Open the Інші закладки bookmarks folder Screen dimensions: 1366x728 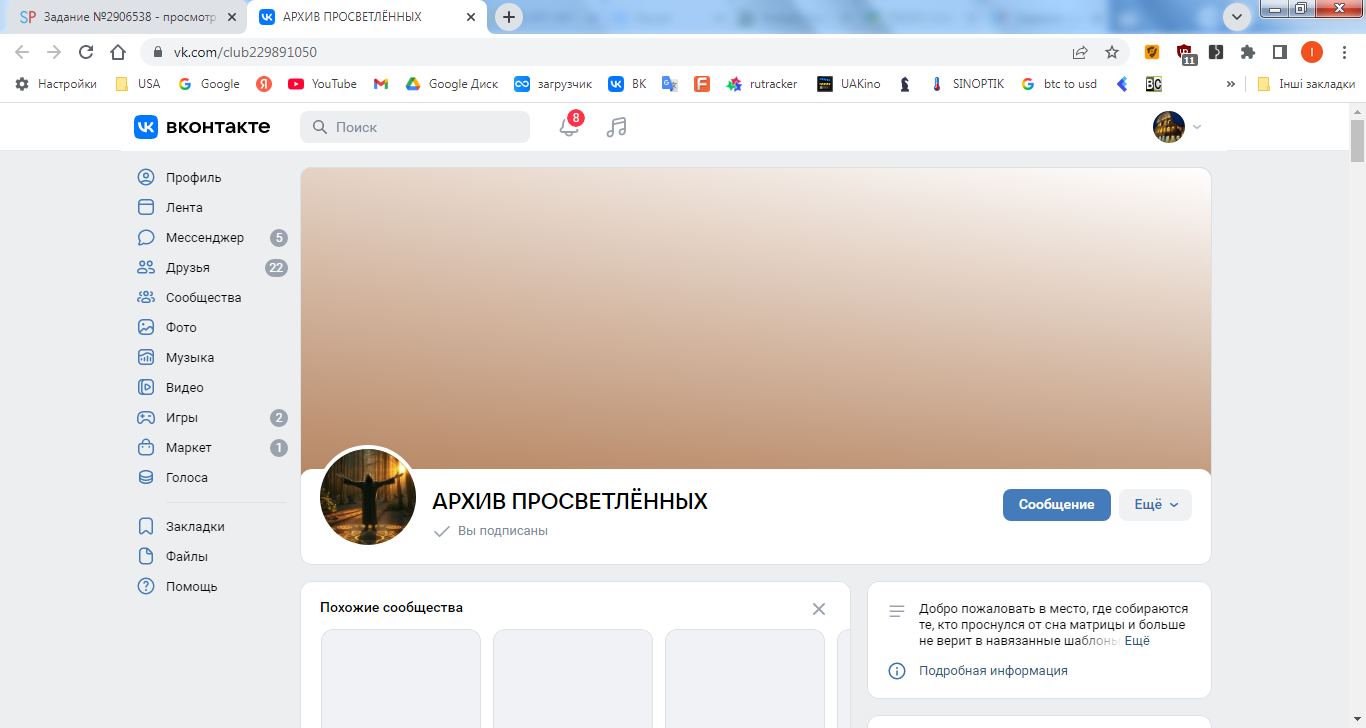coord(1306,84)
